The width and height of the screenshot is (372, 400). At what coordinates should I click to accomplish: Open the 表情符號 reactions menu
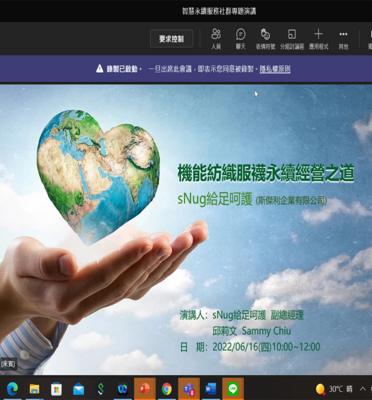click(x=265, y=39)
